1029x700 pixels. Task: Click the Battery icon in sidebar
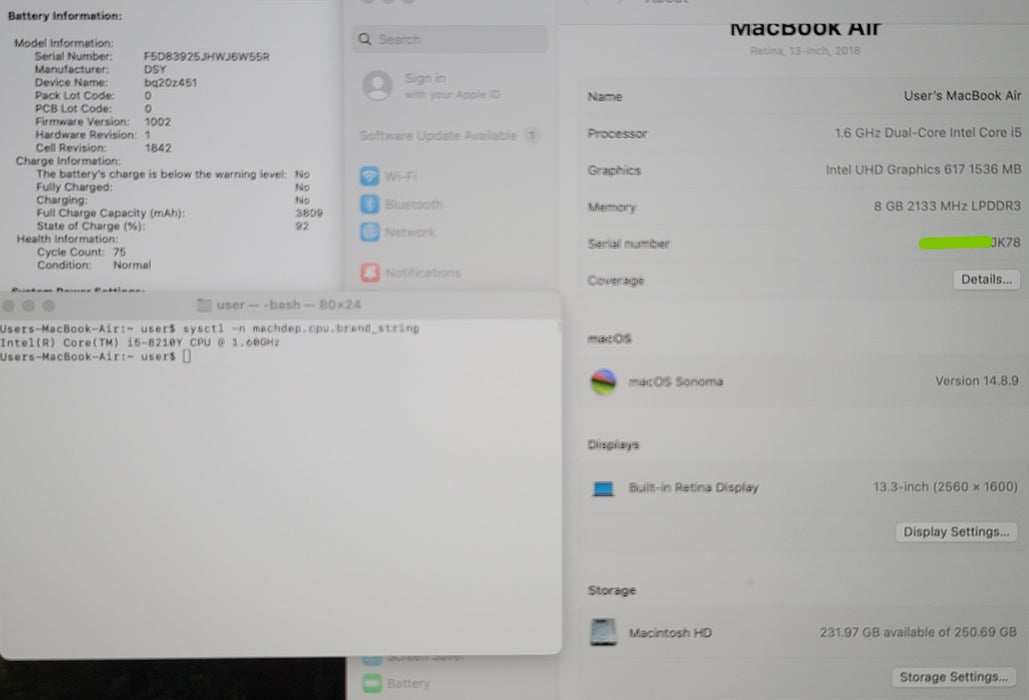[x=372, y=684]
